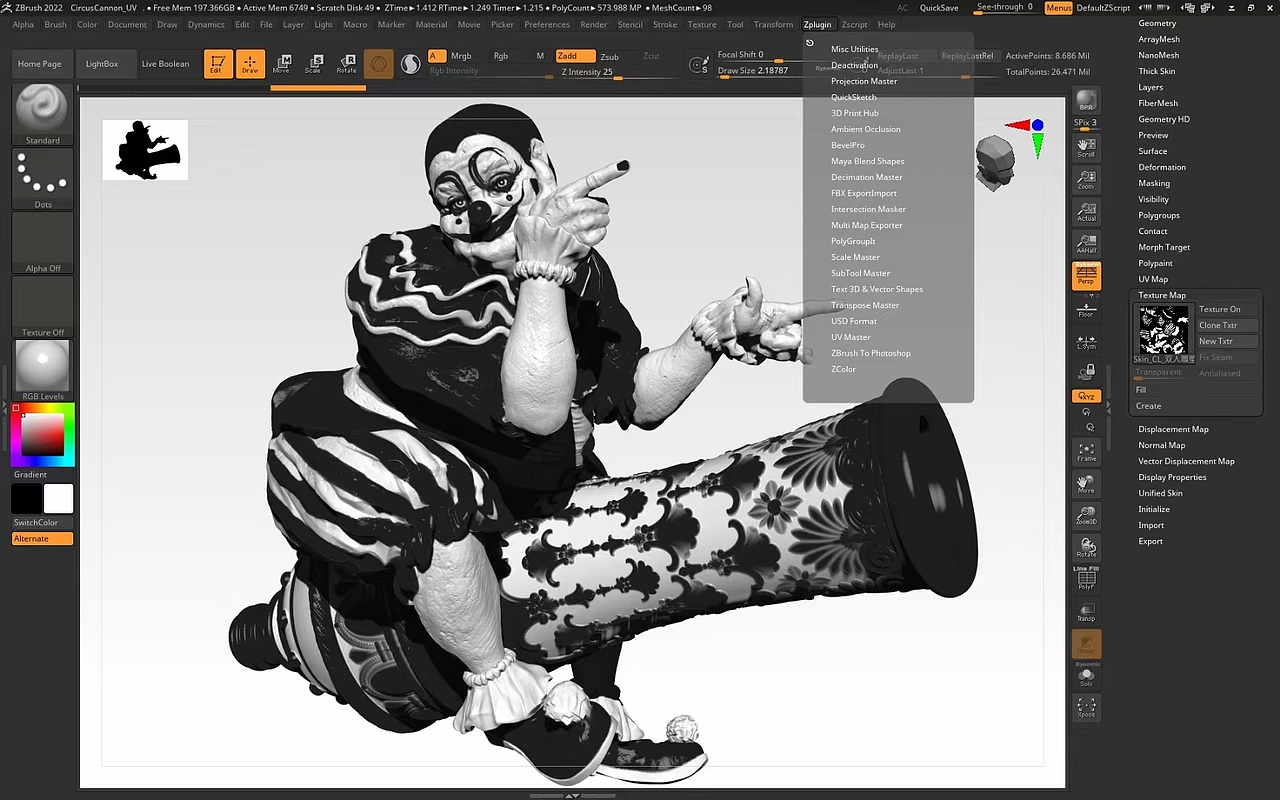This screenshot has width=1280, height=800.
Task: Open the Zplugin menu
Action: pyautogui.click(x=817, y=24)
